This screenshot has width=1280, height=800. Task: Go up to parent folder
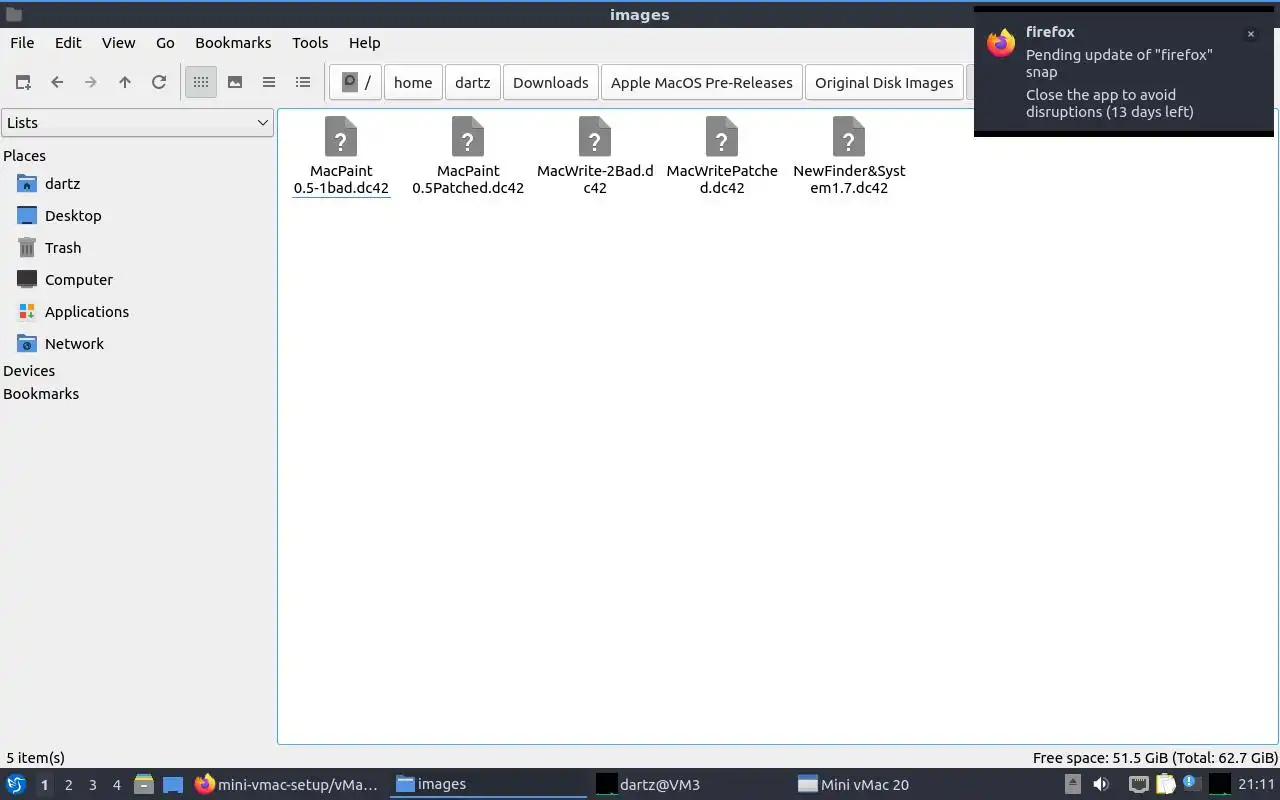click(x=125, y=83)
